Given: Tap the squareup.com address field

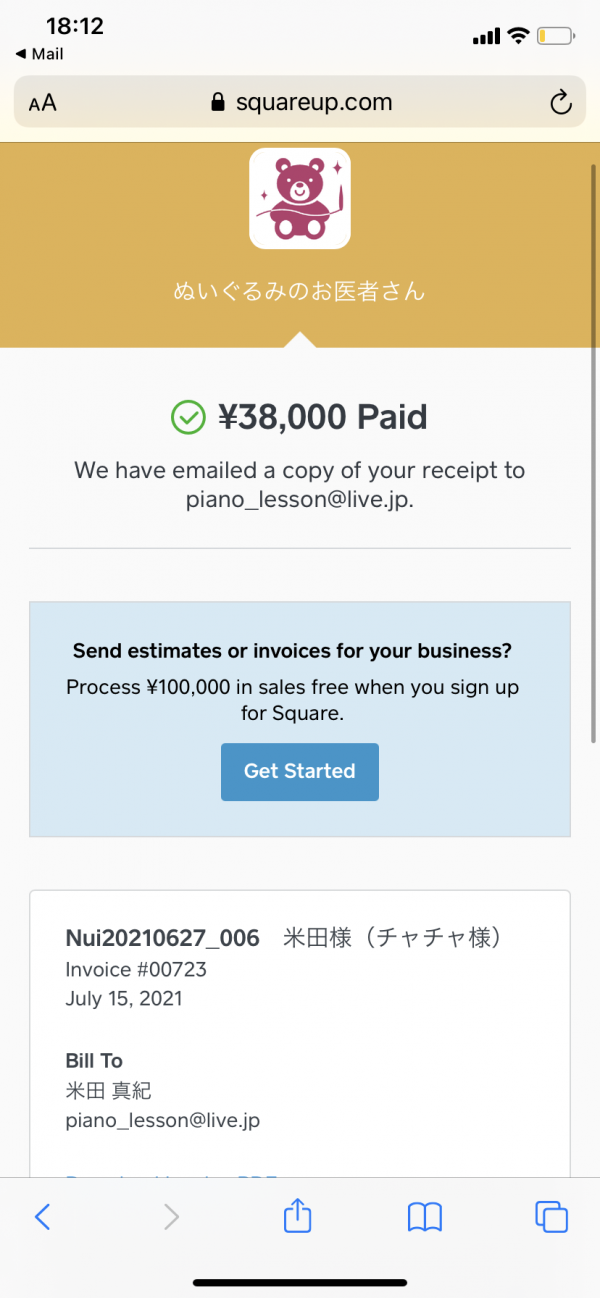Looking at the screenshot, I should [x=300, y=102].
